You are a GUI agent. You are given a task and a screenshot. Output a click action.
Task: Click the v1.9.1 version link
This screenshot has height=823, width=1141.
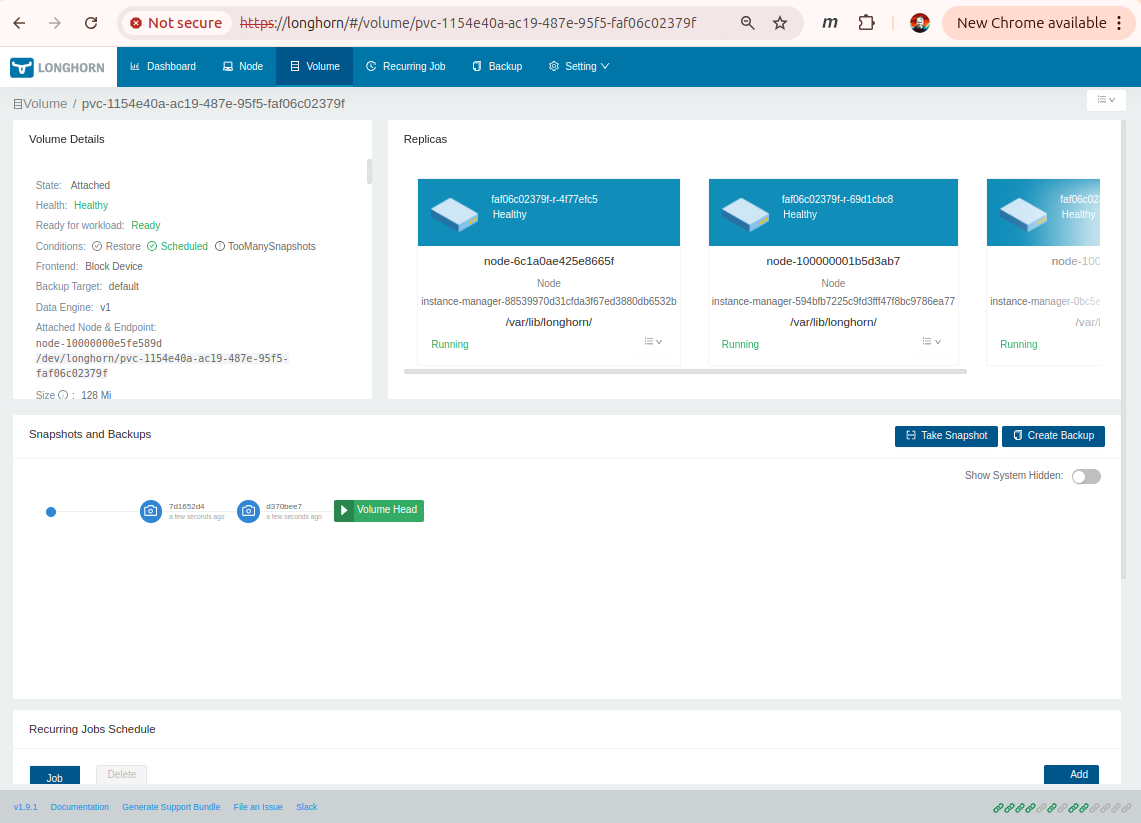coord(25,807)
